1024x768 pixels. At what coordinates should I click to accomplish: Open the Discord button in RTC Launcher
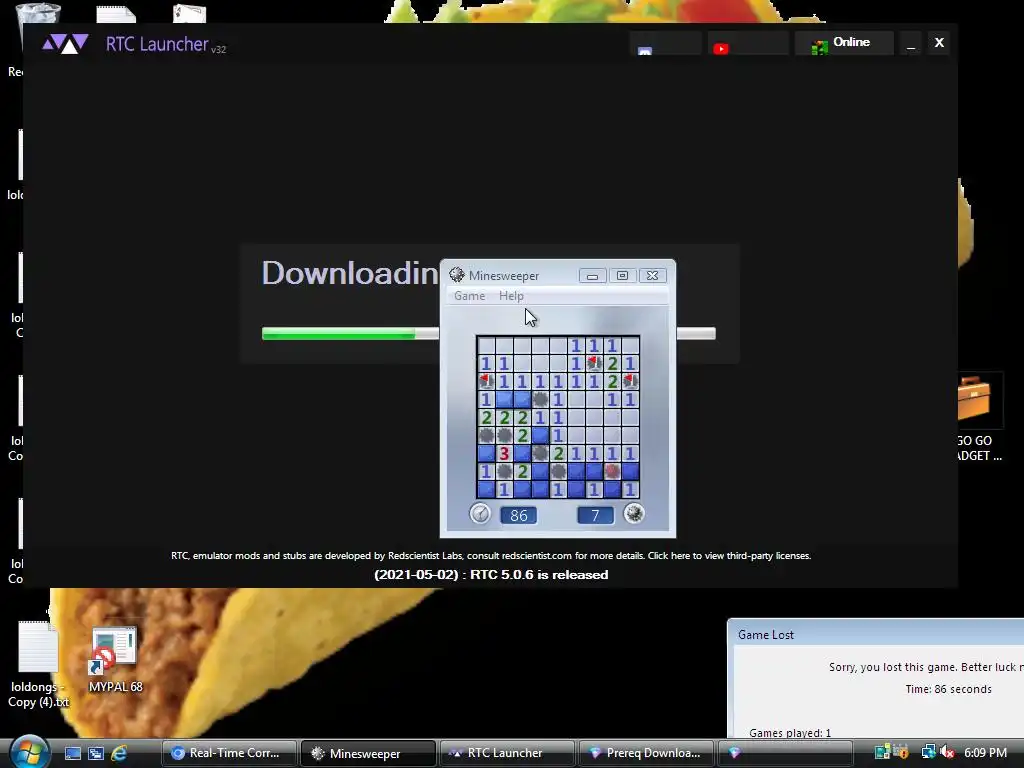[665, 43]
